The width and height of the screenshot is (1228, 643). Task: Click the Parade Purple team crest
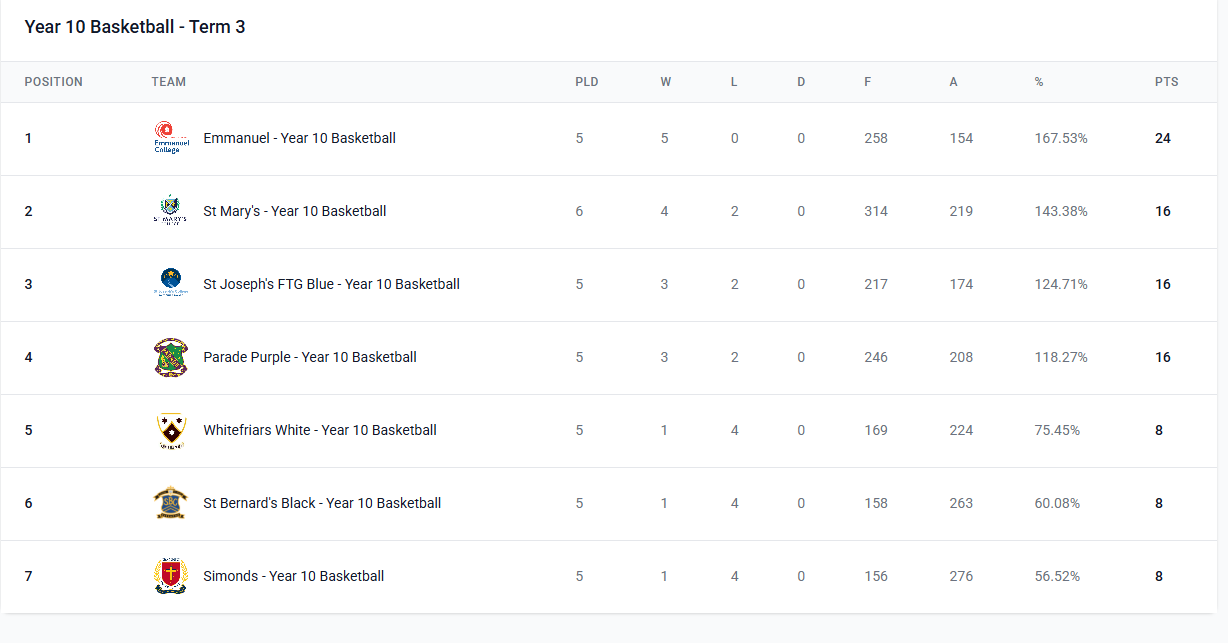(x=170, y=357)
